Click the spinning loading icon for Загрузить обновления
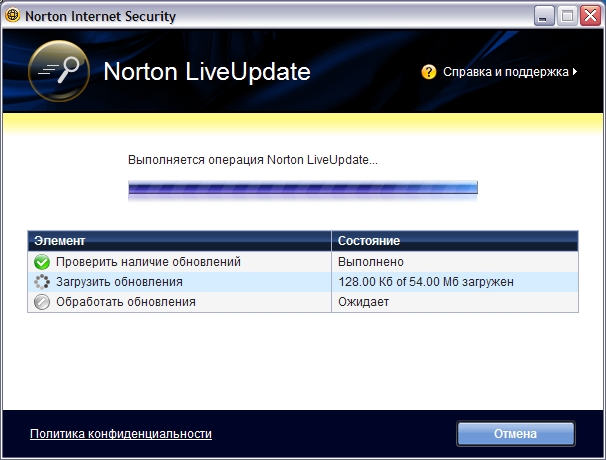Screen dimensions: 606x460 point(42,282)
